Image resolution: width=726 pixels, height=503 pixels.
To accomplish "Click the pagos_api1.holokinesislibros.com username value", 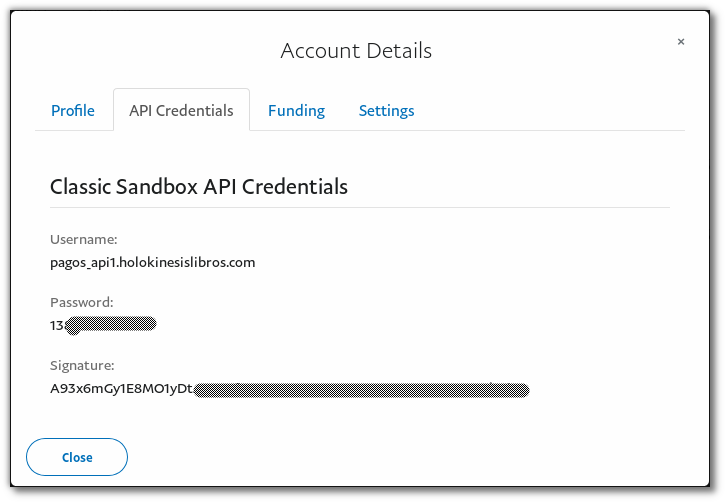I will pyautogui.click(x=153, y=263).
